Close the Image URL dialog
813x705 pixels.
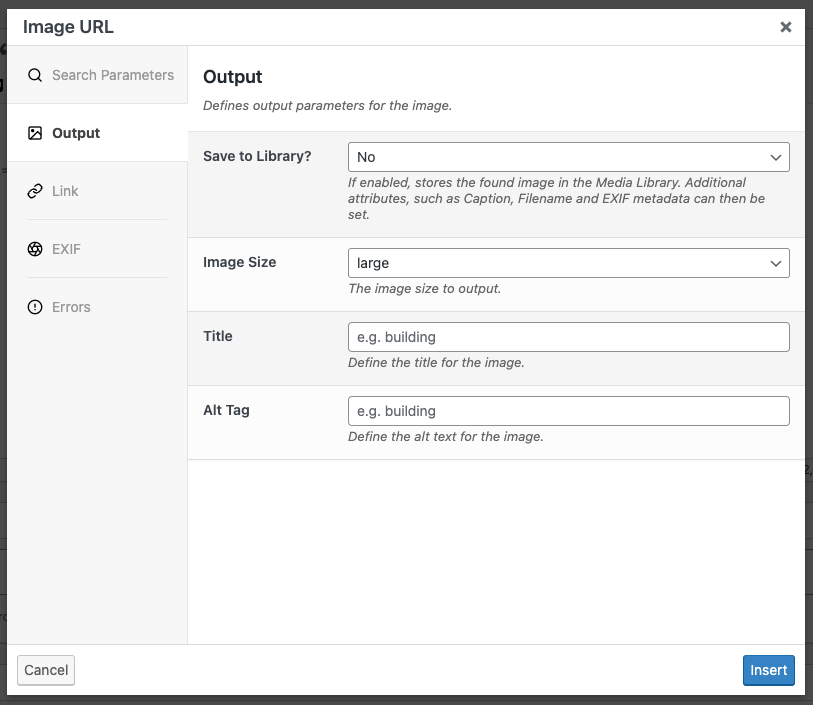[786, 27]
